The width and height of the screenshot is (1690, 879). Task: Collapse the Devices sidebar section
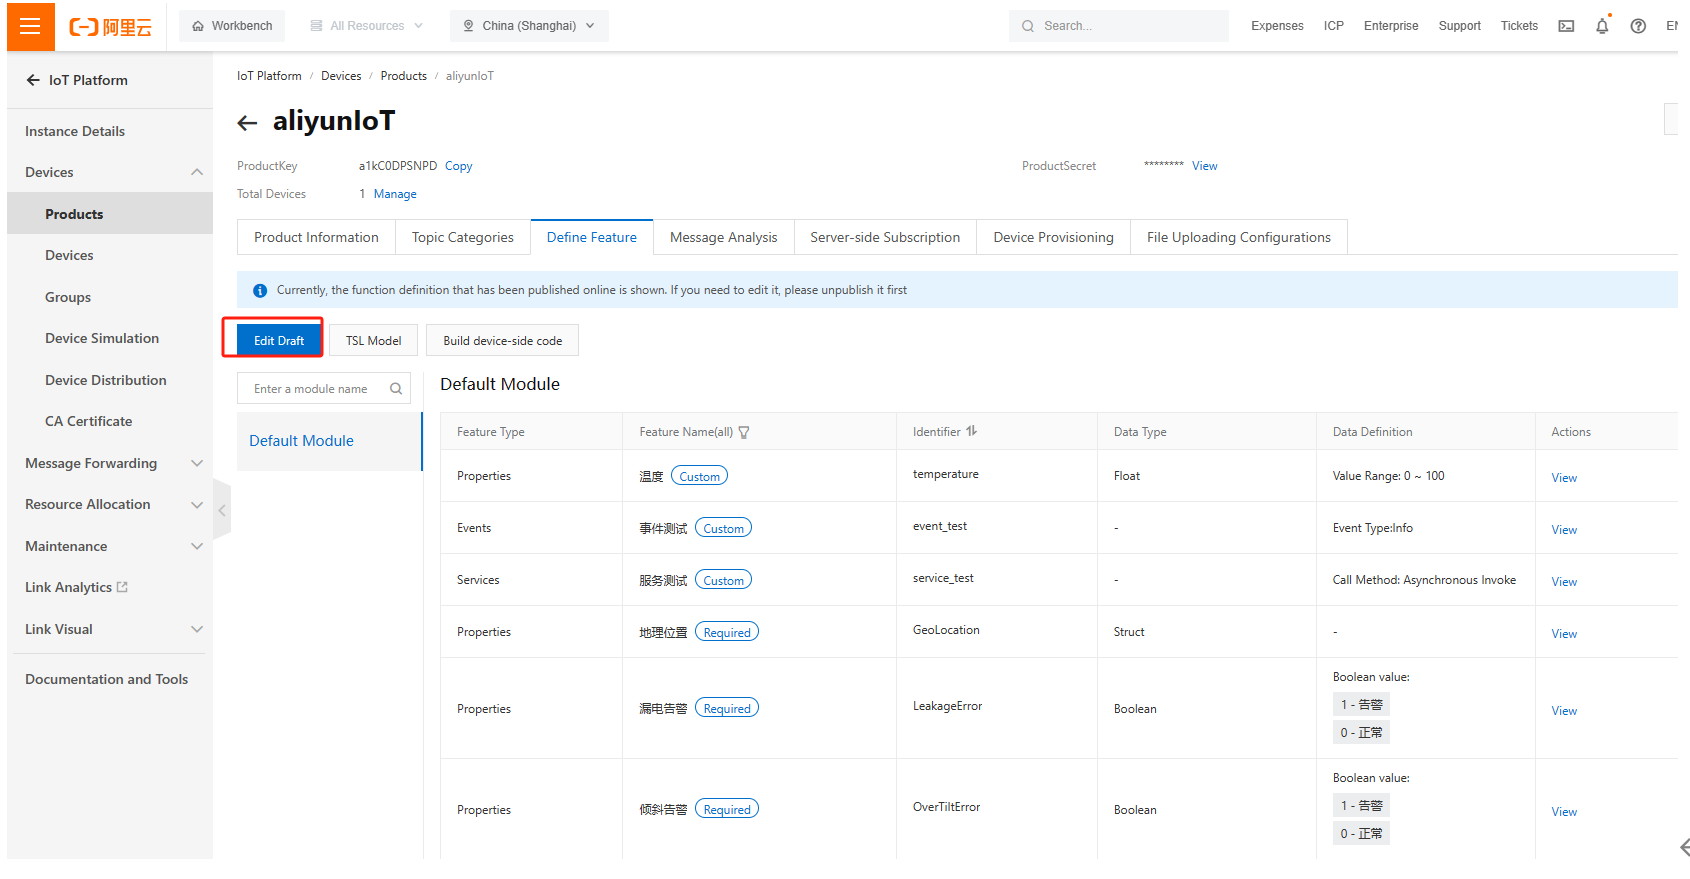(x=197, y=172)
